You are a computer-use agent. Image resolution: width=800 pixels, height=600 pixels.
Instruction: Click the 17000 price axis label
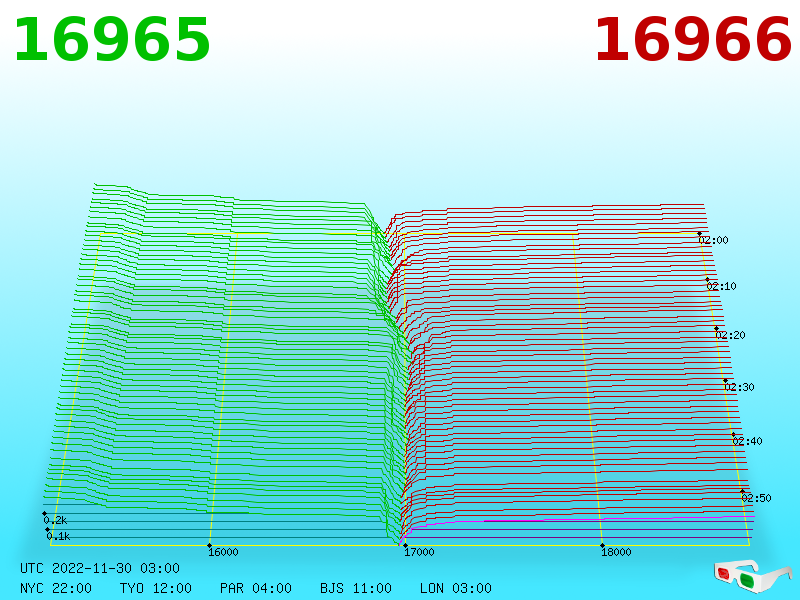tap(419, 552)
